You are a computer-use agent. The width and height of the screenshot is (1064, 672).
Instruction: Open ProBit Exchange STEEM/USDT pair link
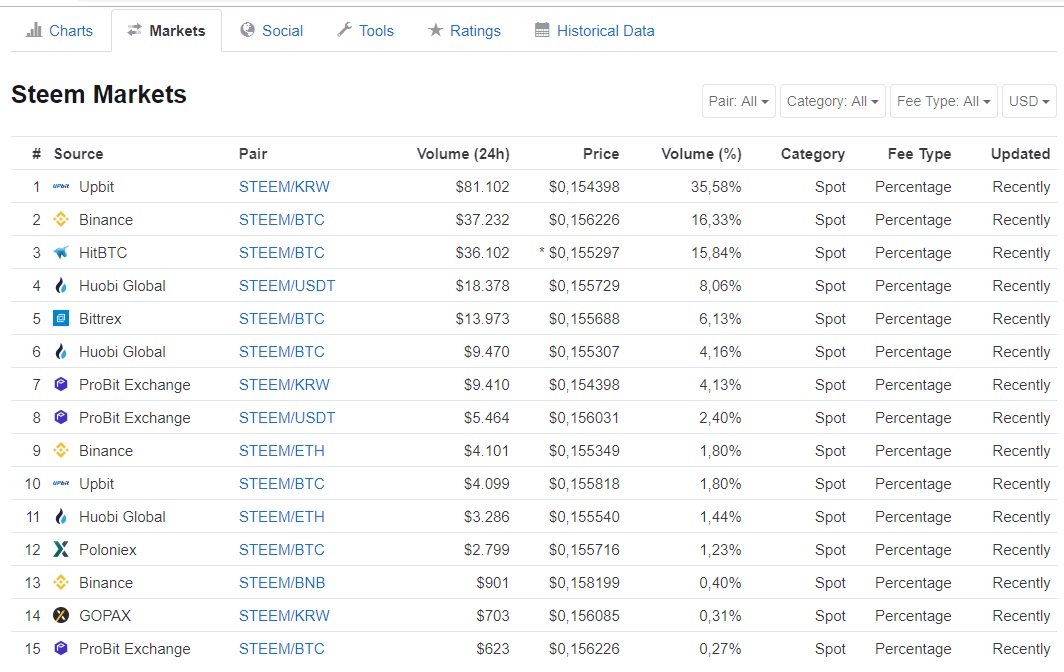[x=287, y=417]
